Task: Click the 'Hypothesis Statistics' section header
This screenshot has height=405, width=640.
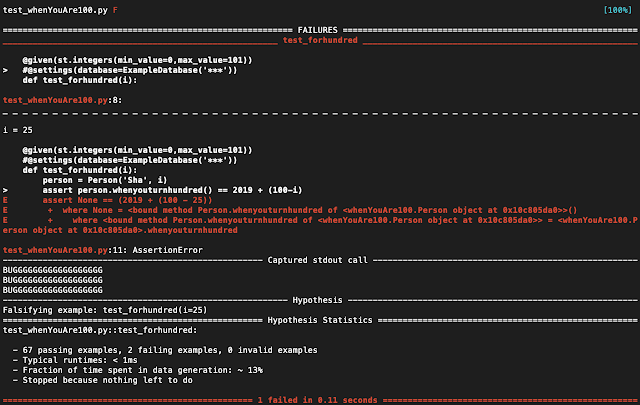Action: tap(318, 319)
